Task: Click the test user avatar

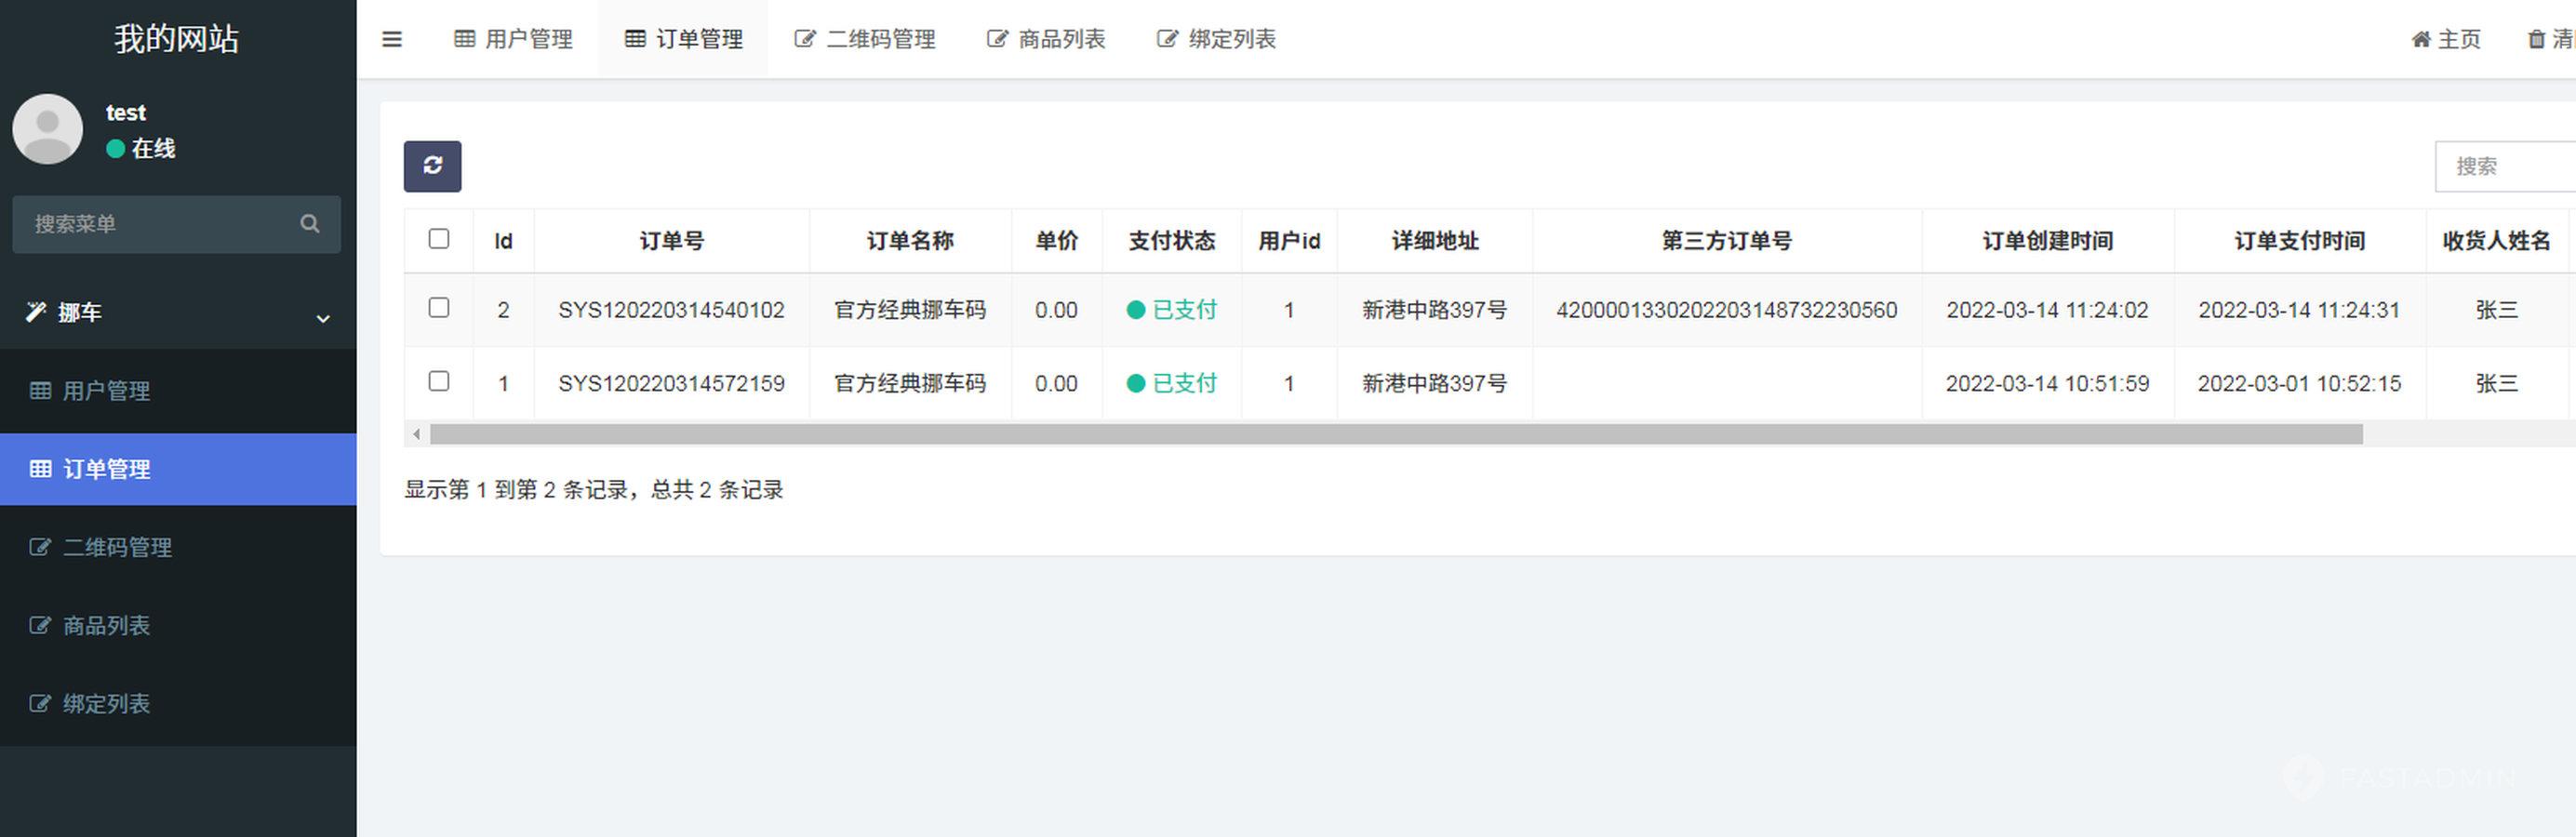Action: pyautogui.click(x=47, y=130)
